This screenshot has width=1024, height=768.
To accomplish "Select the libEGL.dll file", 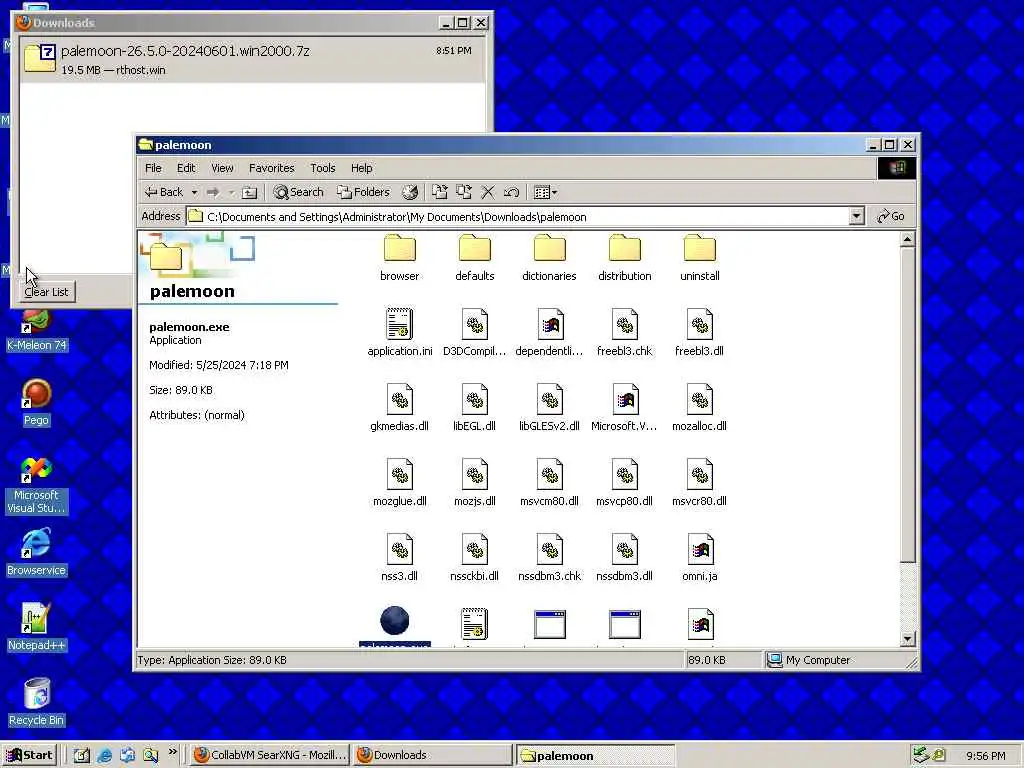I will click(474, 408).
